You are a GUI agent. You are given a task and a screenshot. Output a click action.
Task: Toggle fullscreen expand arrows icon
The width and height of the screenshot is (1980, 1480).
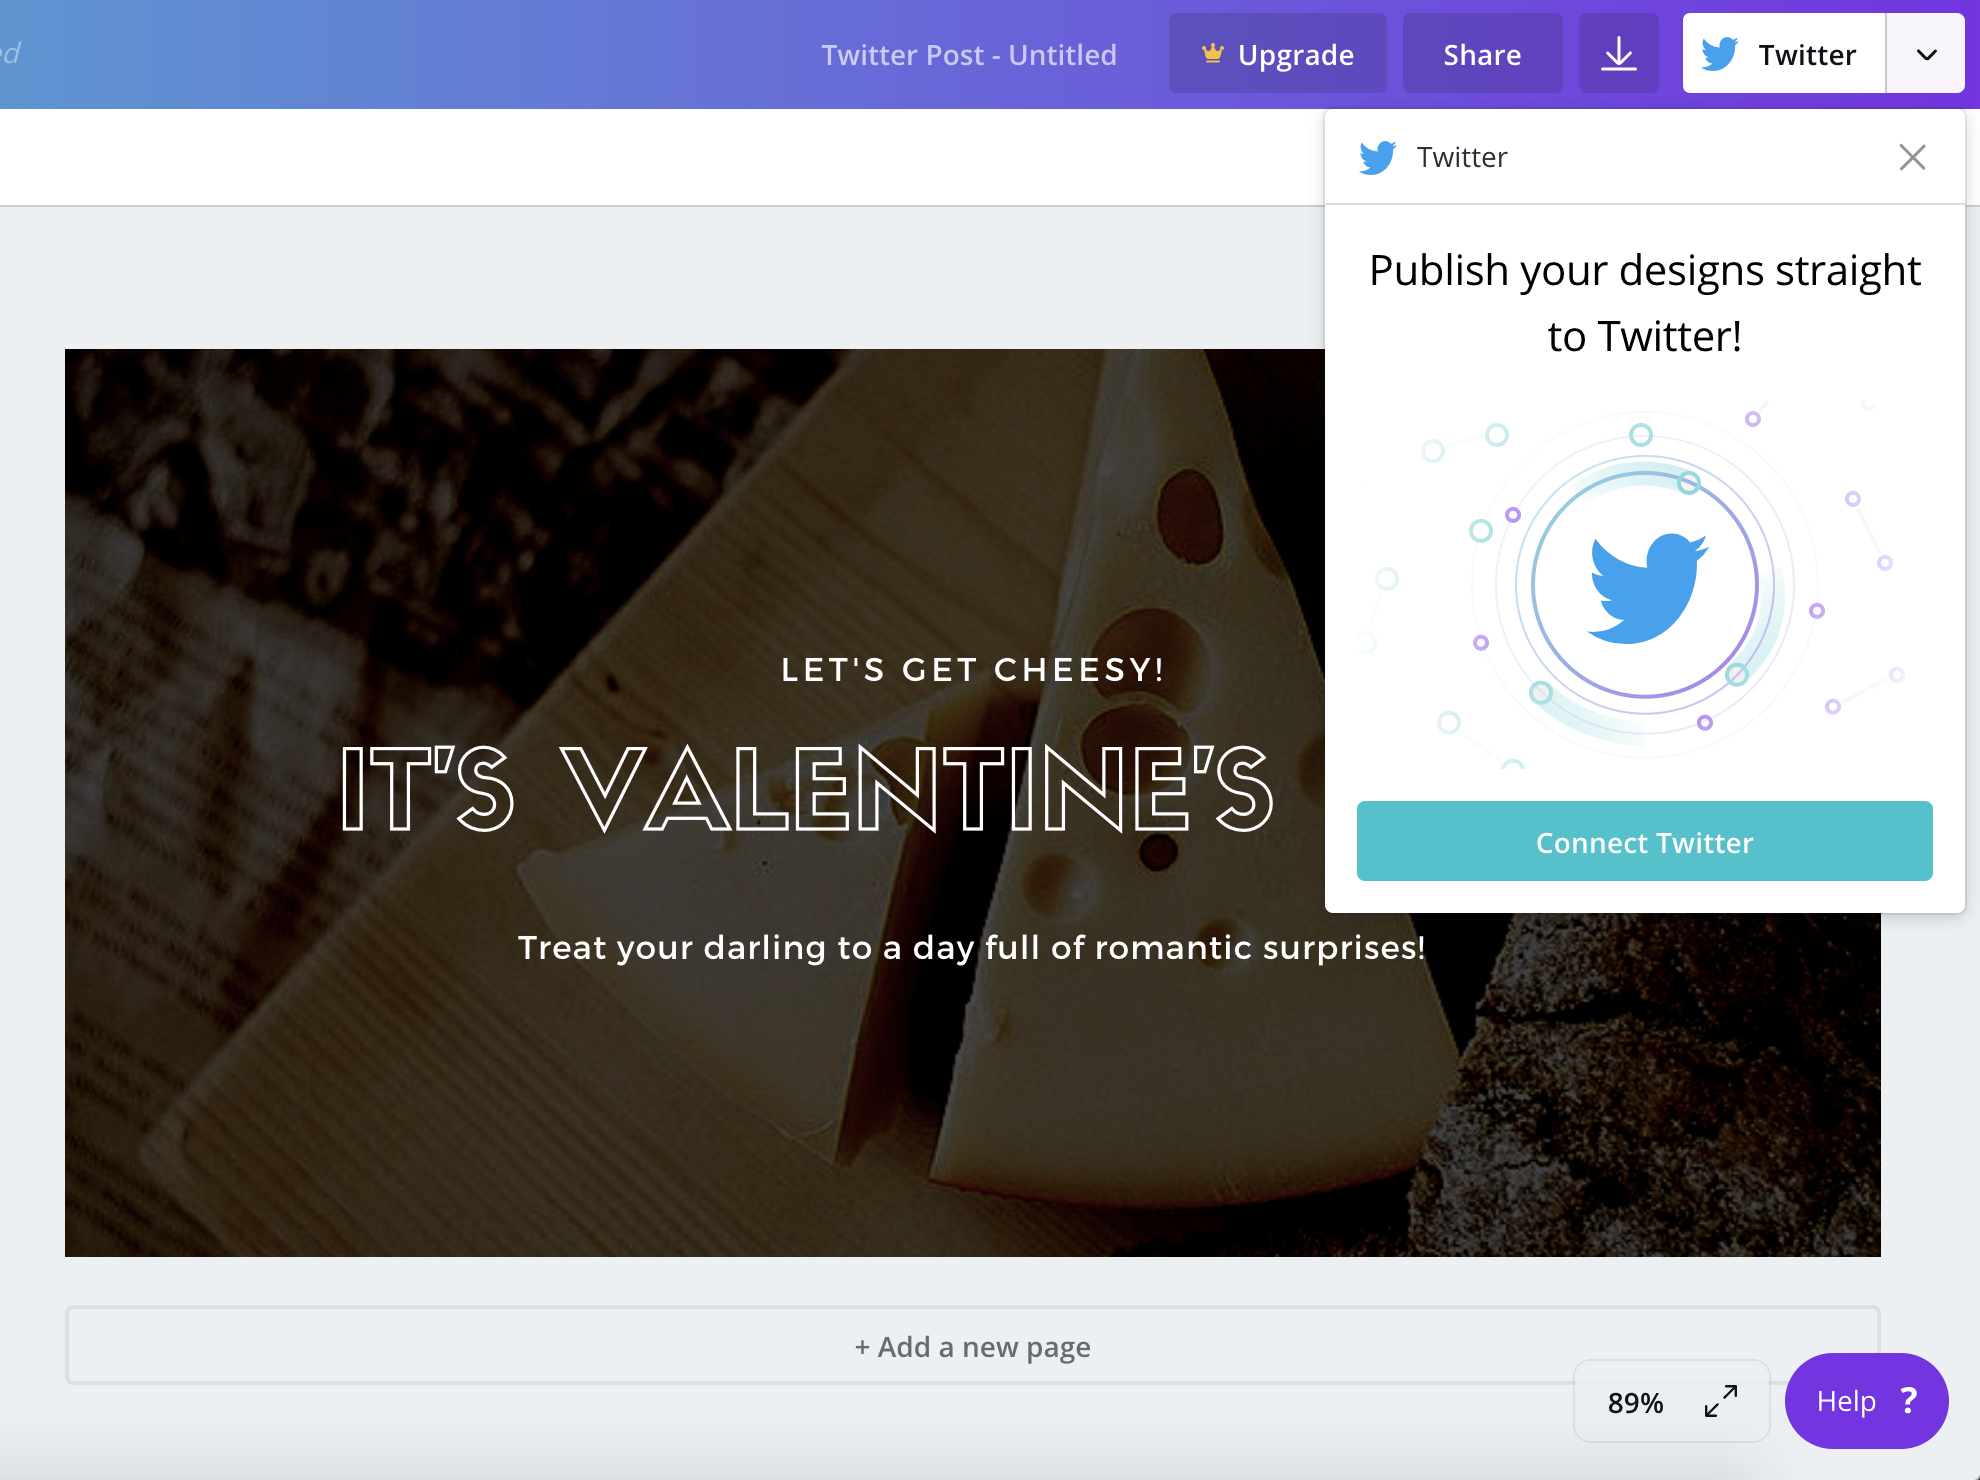(1721, 1401)
